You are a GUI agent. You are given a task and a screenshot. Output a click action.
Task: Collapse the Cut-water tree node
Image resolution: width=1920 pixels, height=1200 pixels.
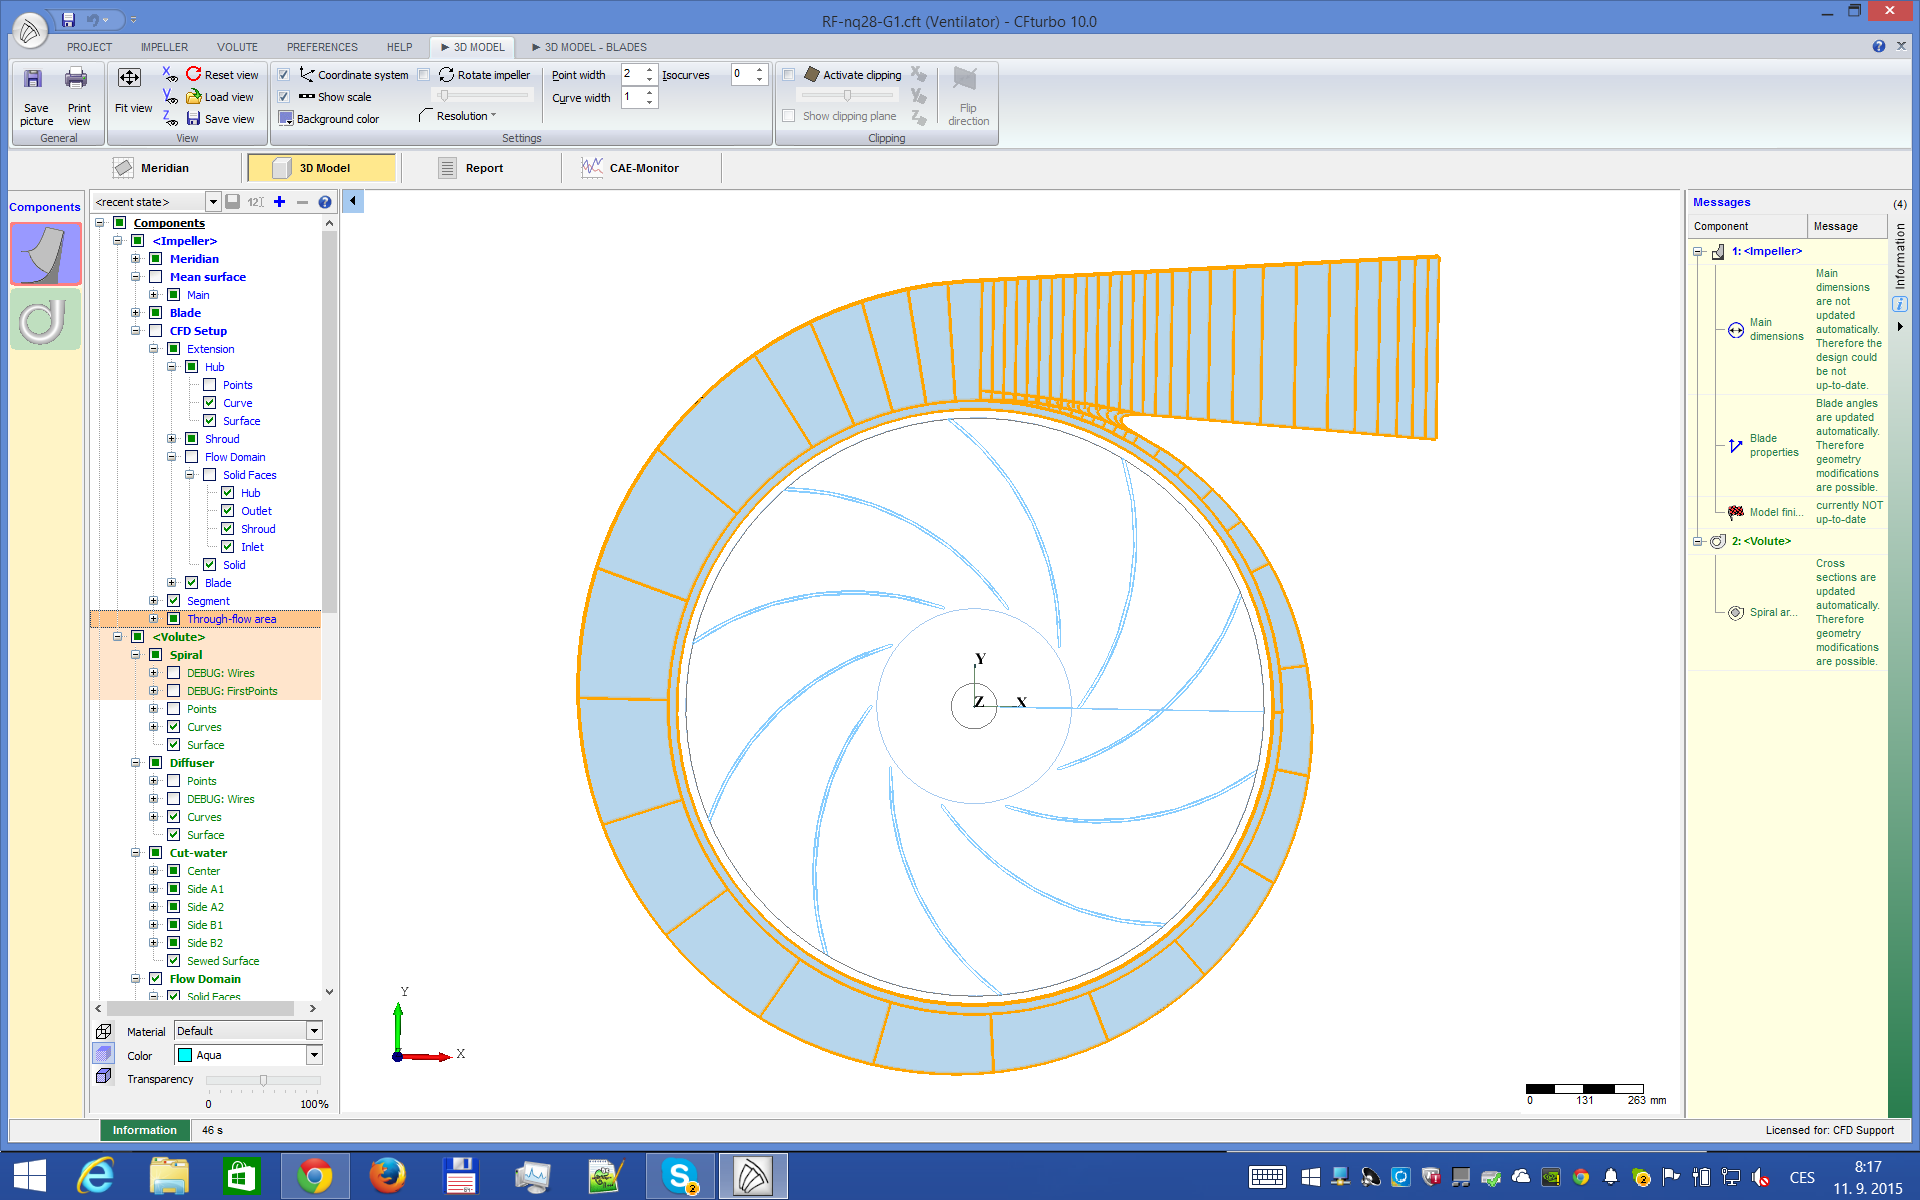[x=136, y=853]
